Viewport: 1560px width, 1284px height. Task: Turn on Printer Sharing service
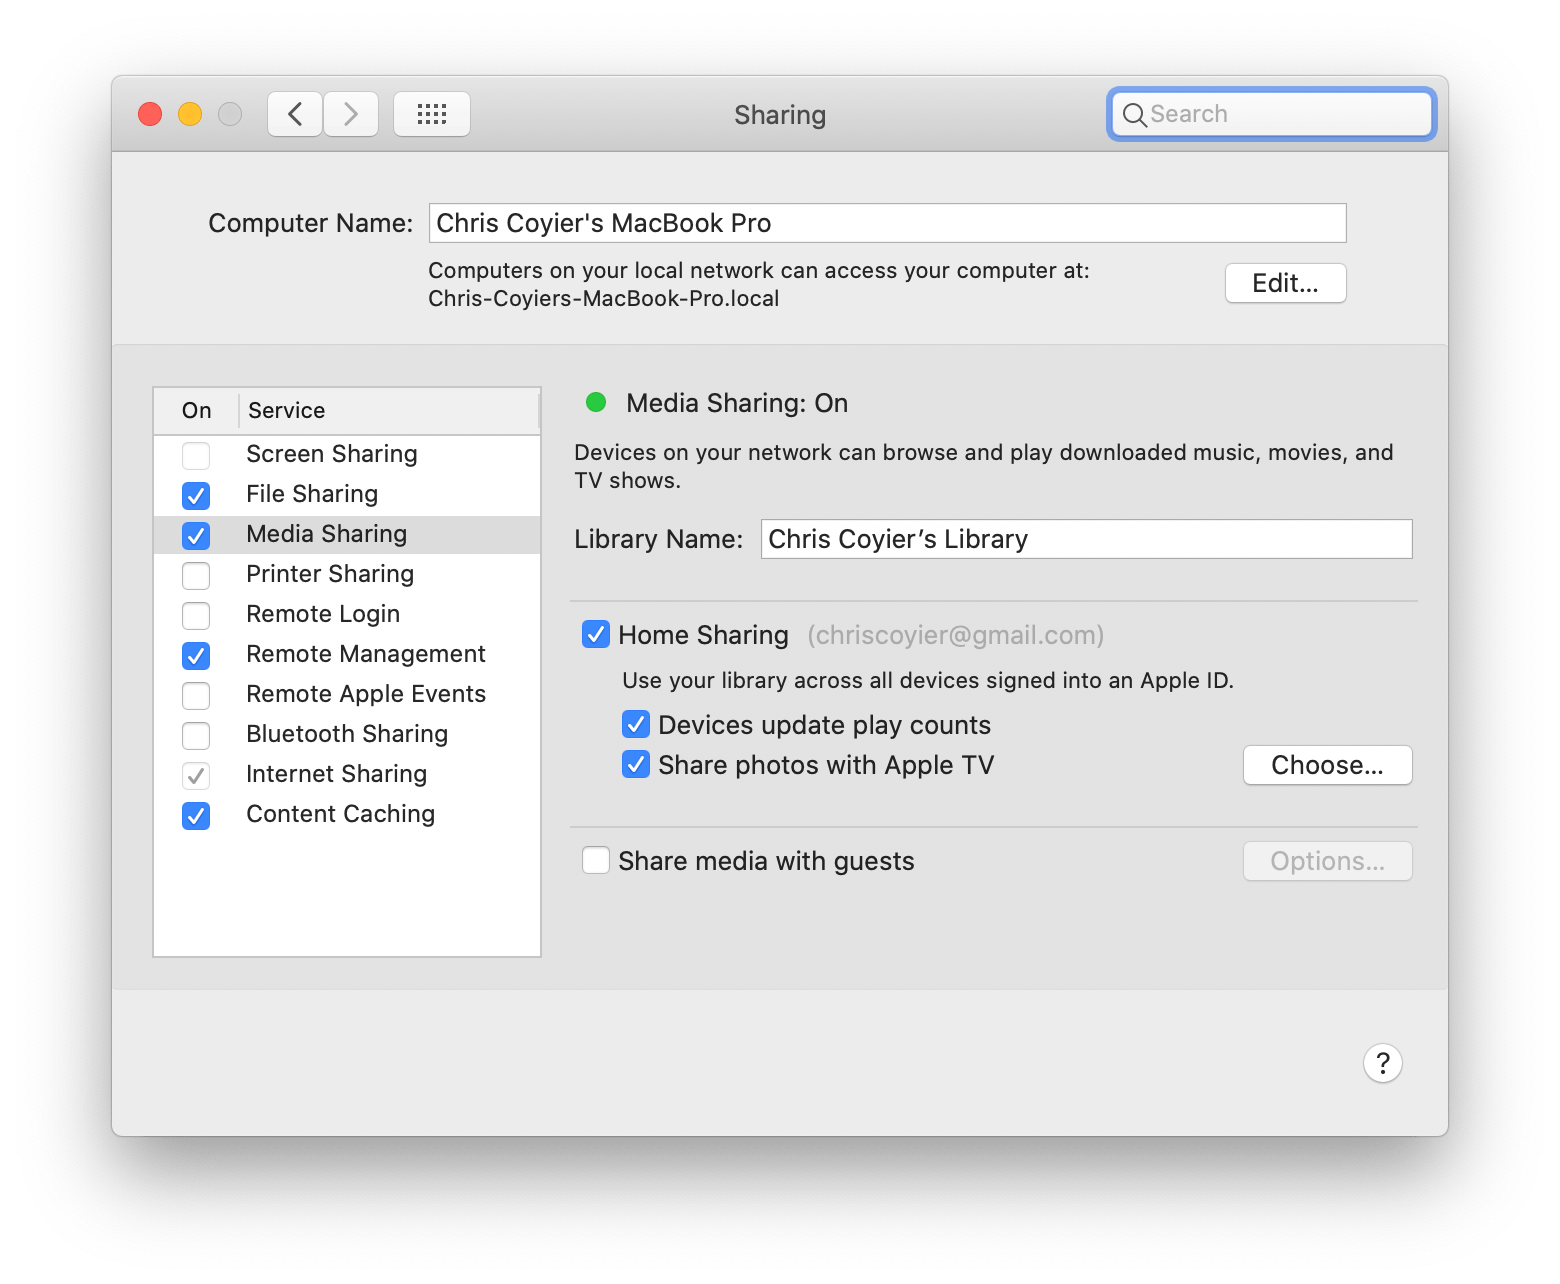[x=196, y=575]
